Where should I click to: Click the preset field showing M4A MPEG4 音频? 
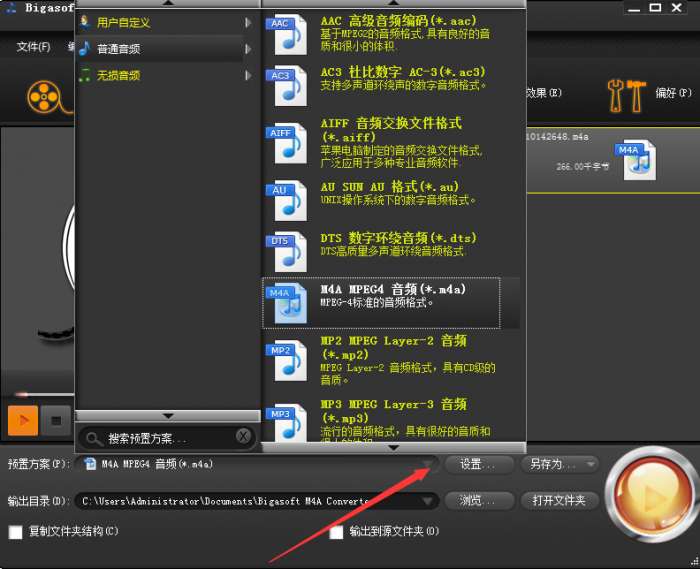[x=257, y=465]
